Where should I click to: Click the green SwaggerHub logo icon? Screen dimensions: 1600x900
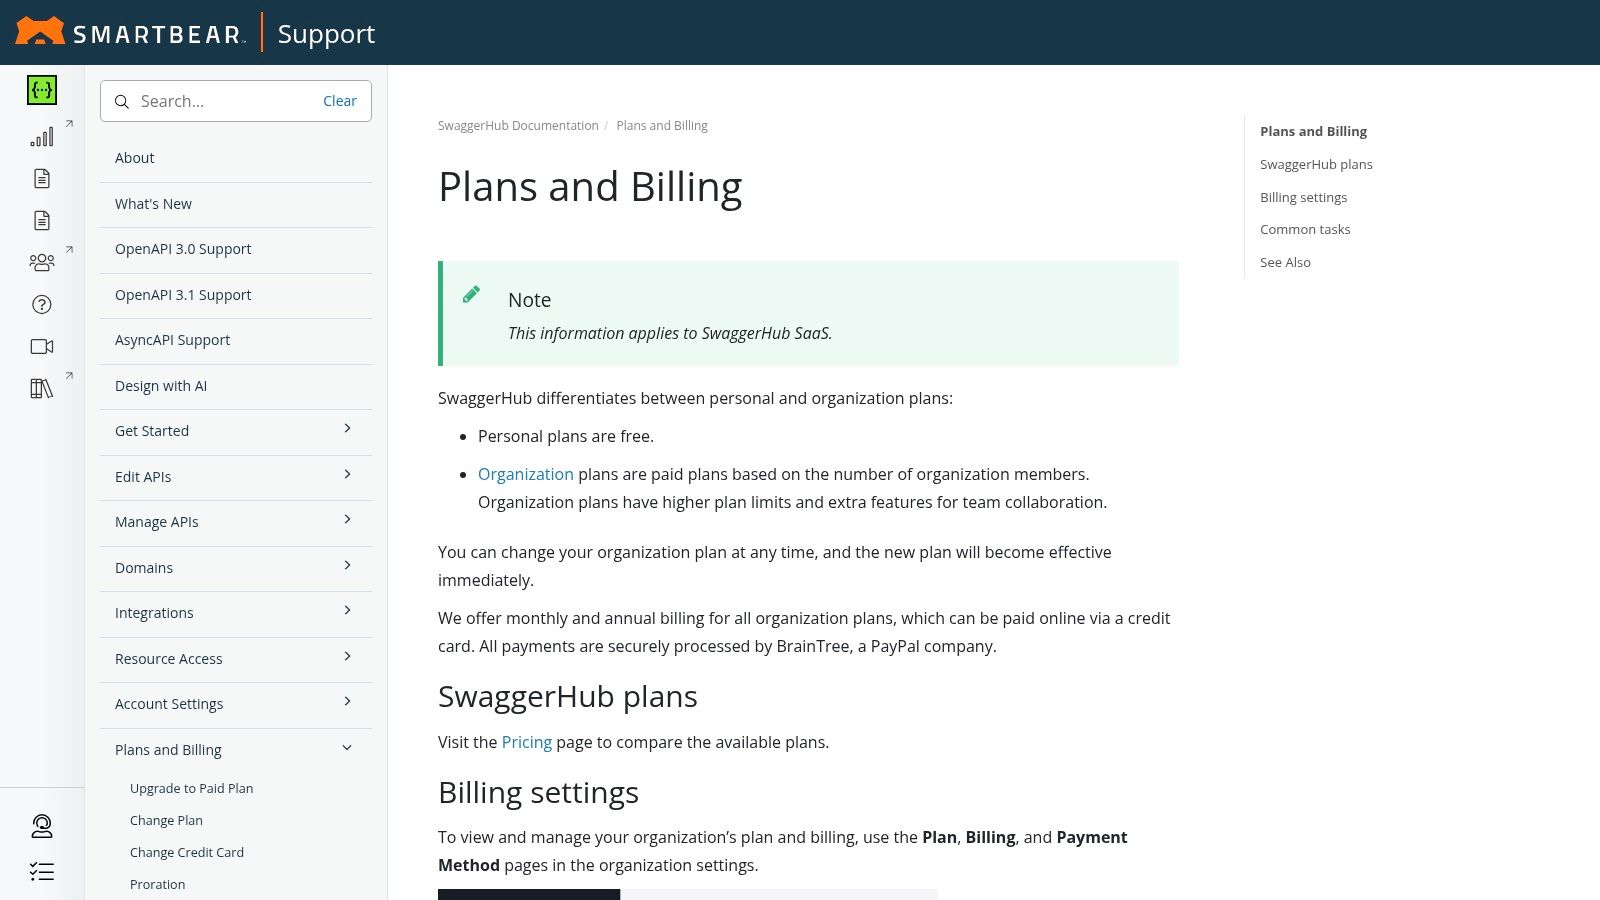click(x=42, y=90)
